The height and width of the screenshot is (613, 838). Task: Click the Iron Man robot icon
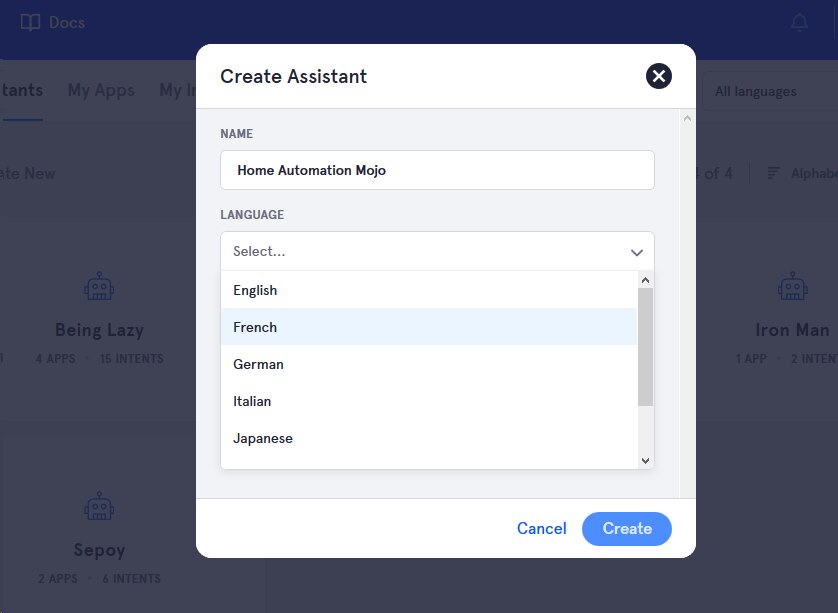pyautogui.click(x=793, y=287)
